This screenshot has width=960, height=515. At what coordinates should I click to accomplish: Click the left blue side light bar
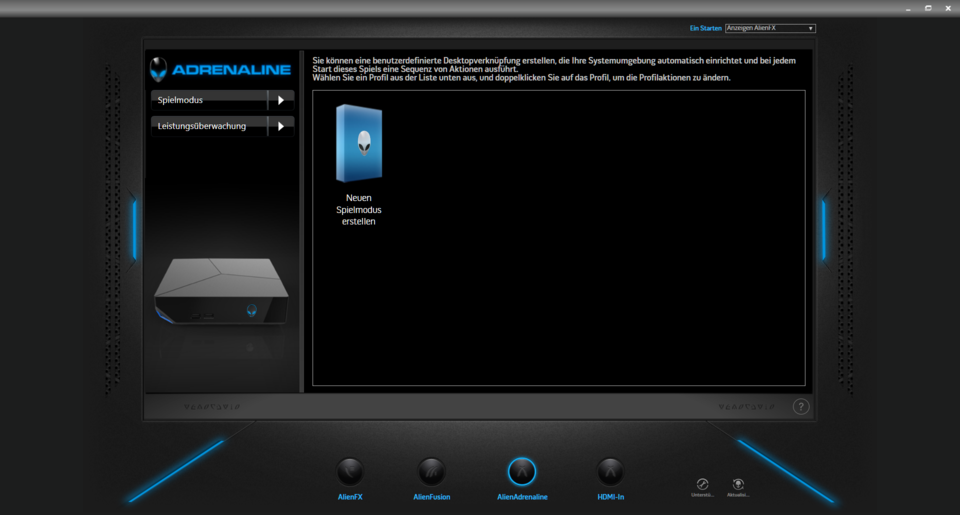(x=135, y=230)
